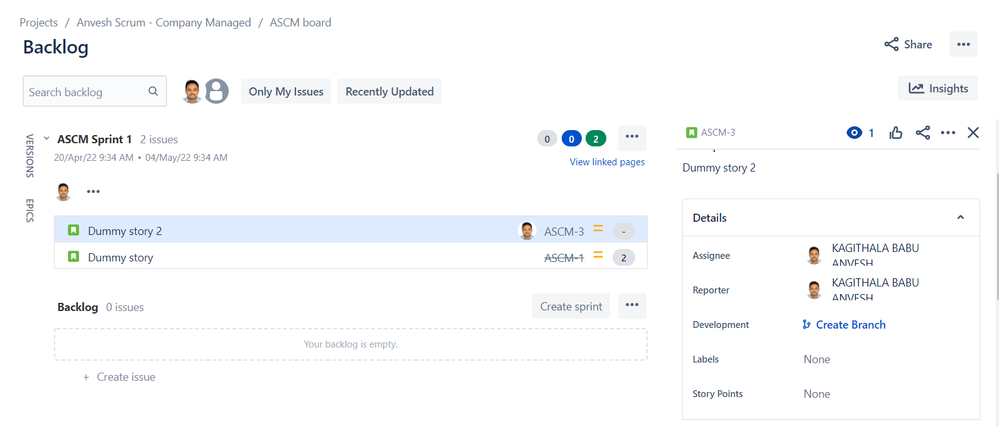
Task: Click assignee avatar on ASCM-3 row
Action: click(x=527, y=231)
